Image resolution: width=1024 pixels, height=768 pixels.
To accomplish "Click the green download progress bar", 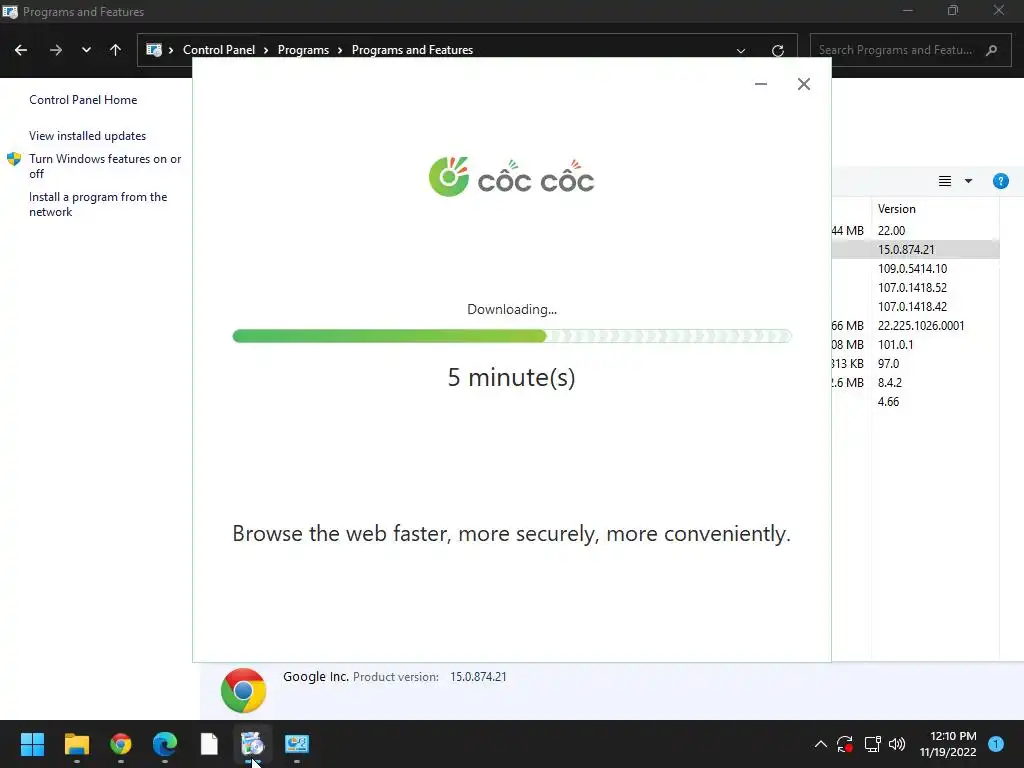I will [x=512, y=336].
